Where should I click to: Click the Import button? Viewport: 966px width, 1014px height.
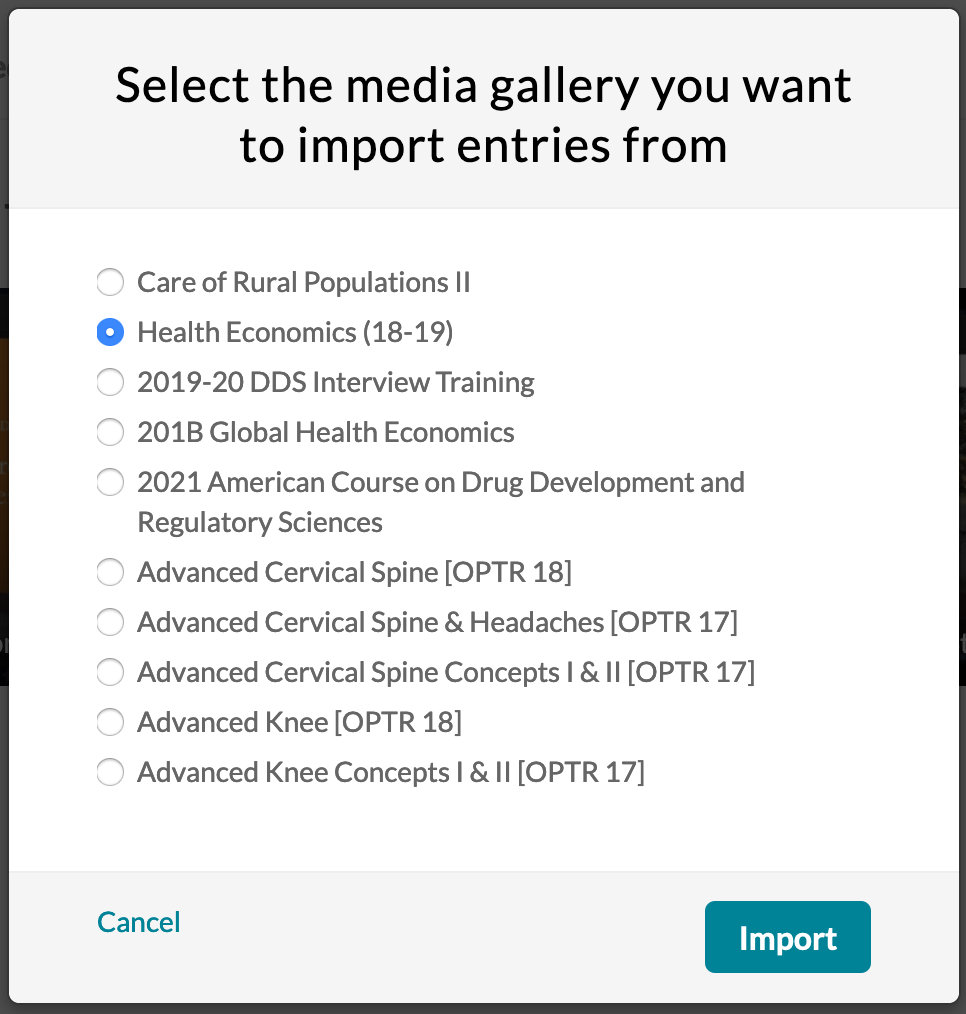787,937
